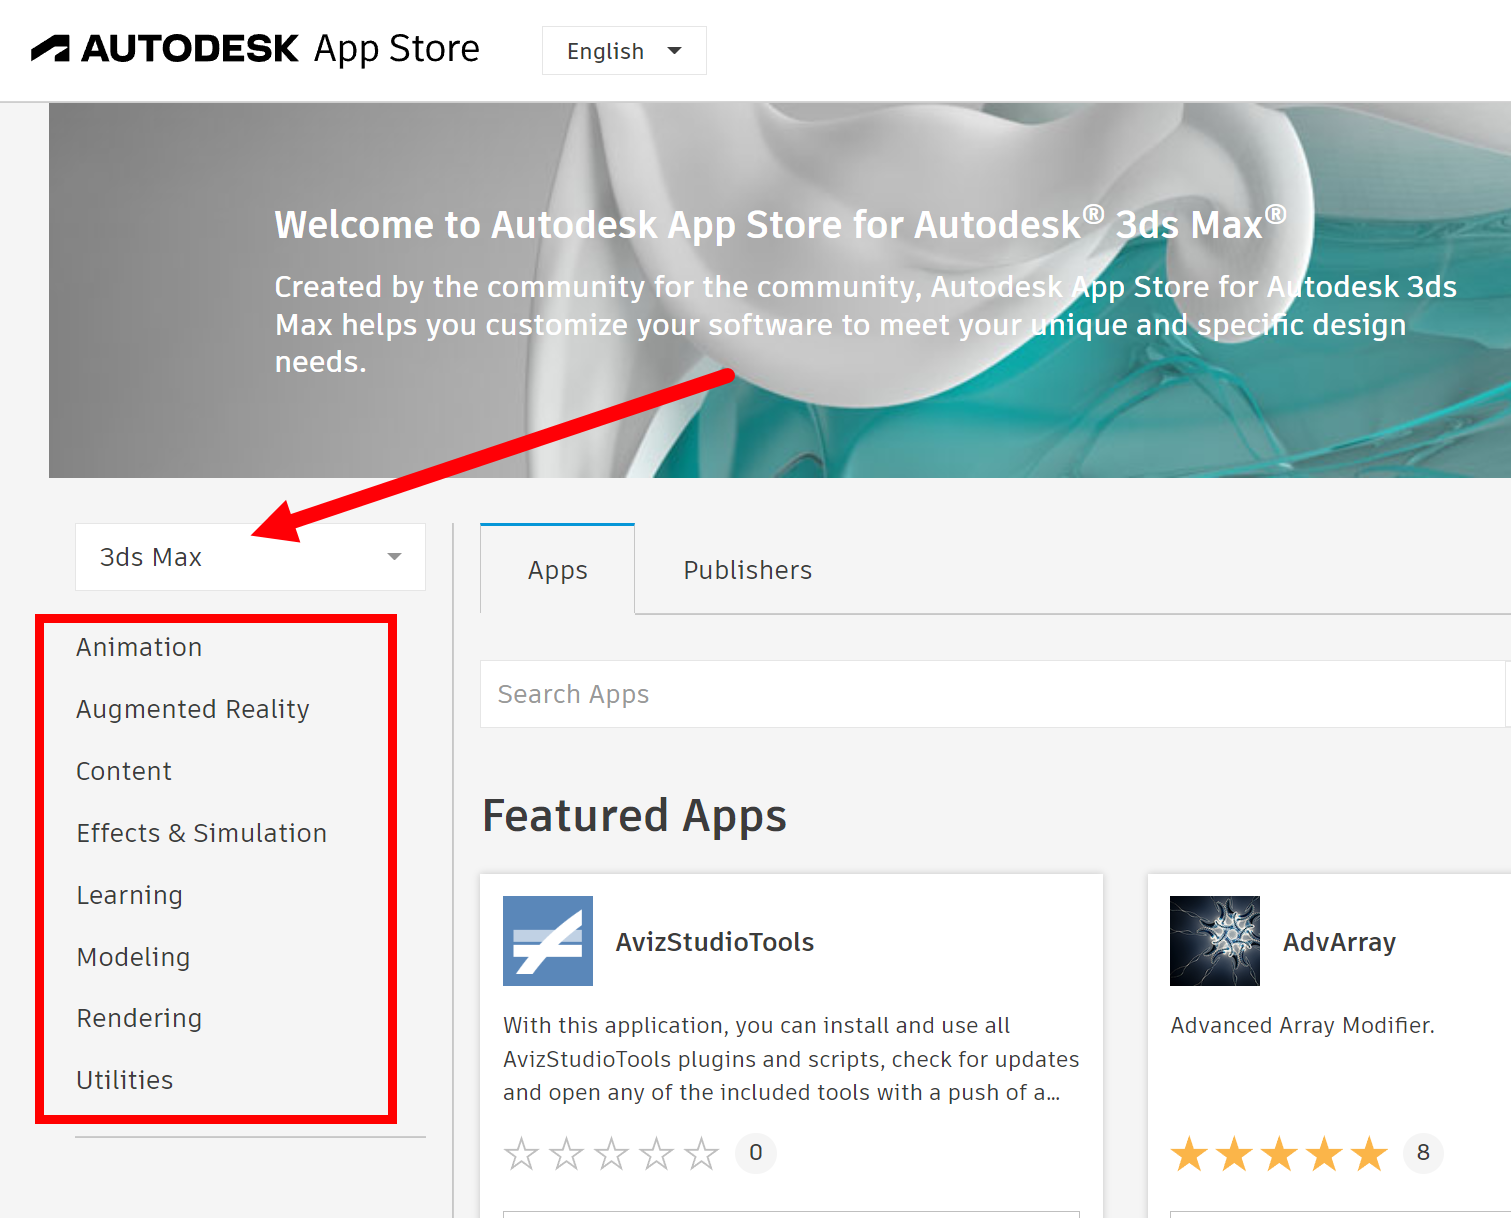The image size is (1511, 1218).
Task: Click the AvizStudioTools star rating
Action: pos(611,1153)
